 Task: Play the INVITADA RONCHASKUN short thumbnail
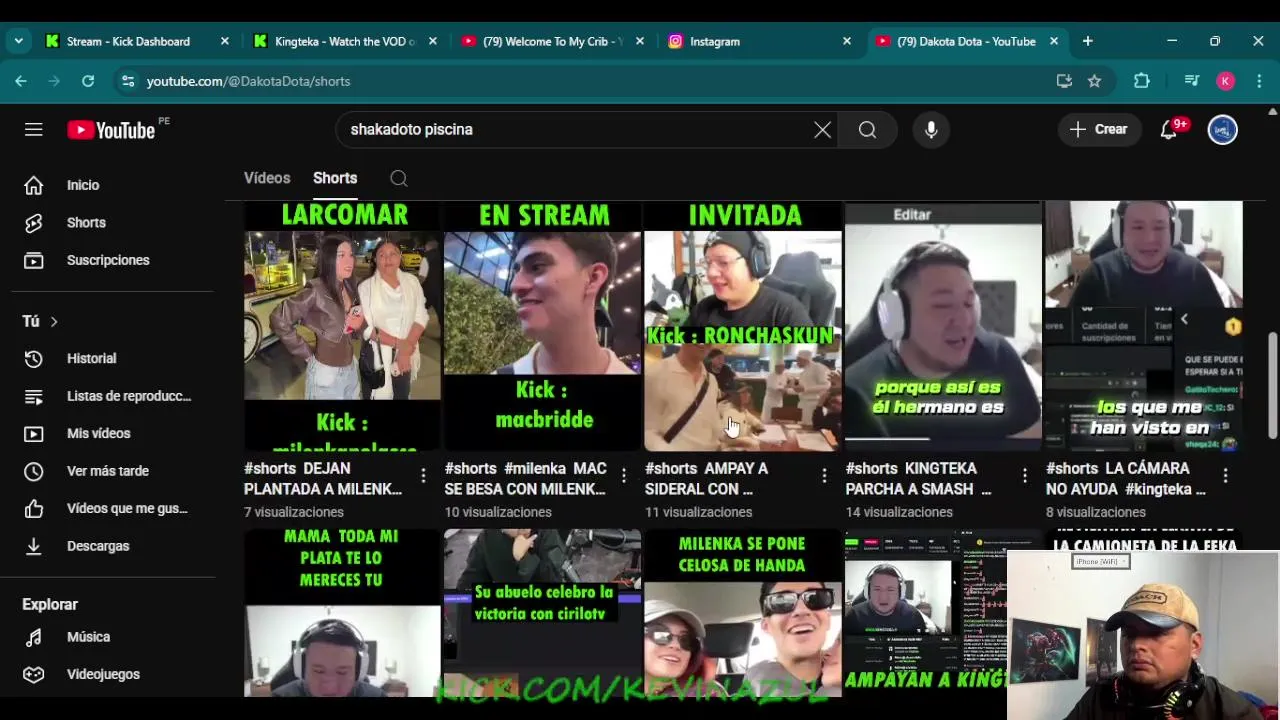(743, 326)
